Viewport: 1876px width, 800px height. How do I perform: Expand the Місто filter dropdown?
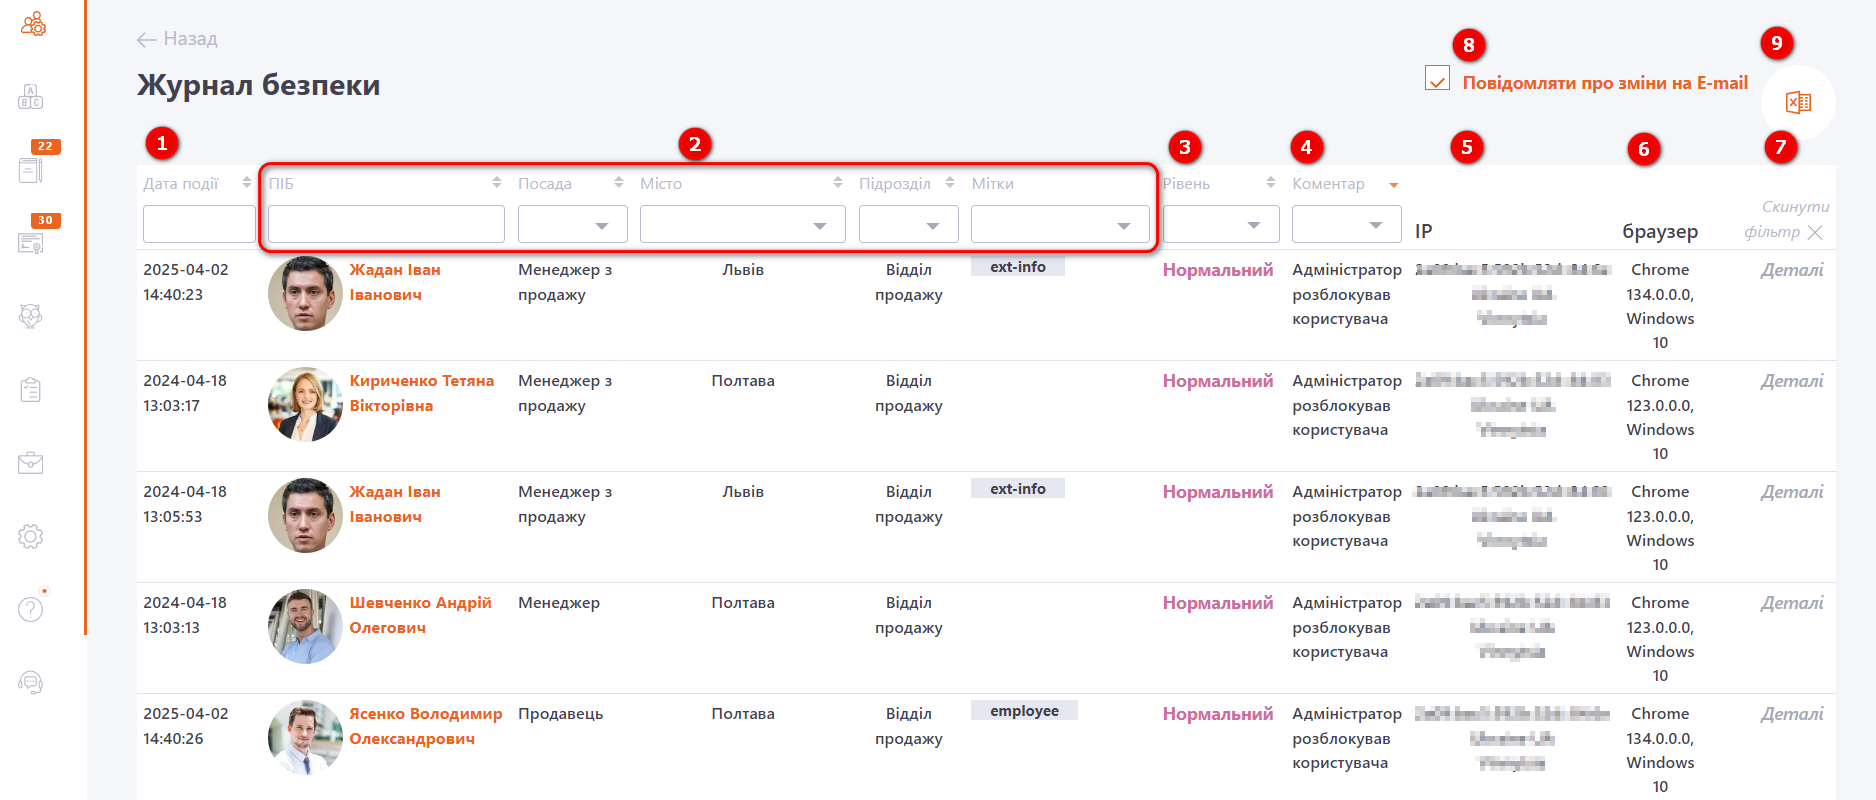tap(742, 225)
